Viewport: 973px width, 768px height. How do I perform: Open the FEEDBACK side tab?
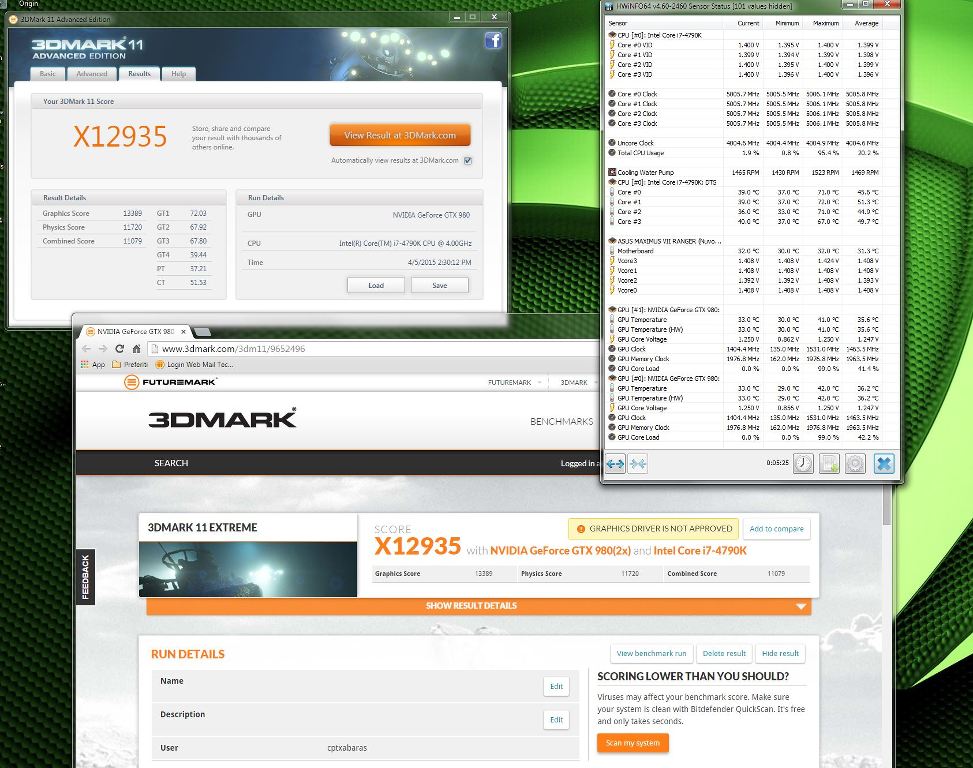86,578
